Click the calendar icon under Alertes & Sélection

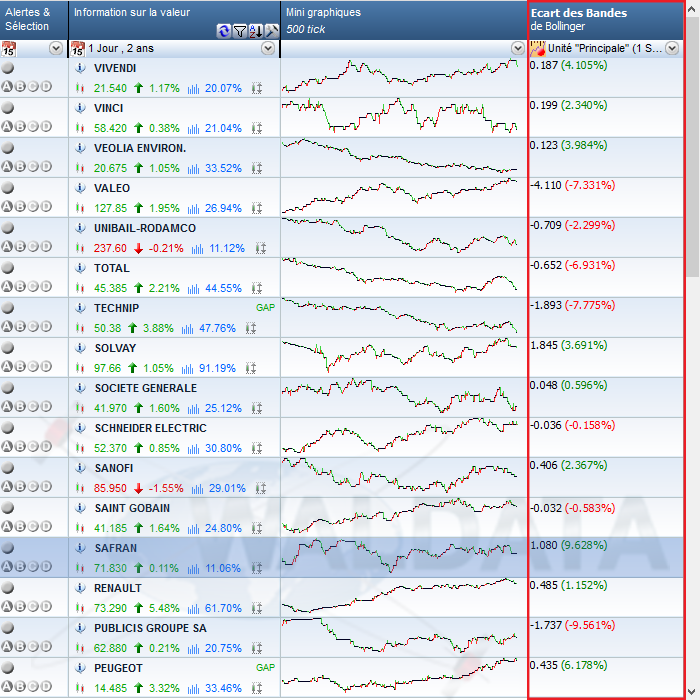tap(8, 48)
